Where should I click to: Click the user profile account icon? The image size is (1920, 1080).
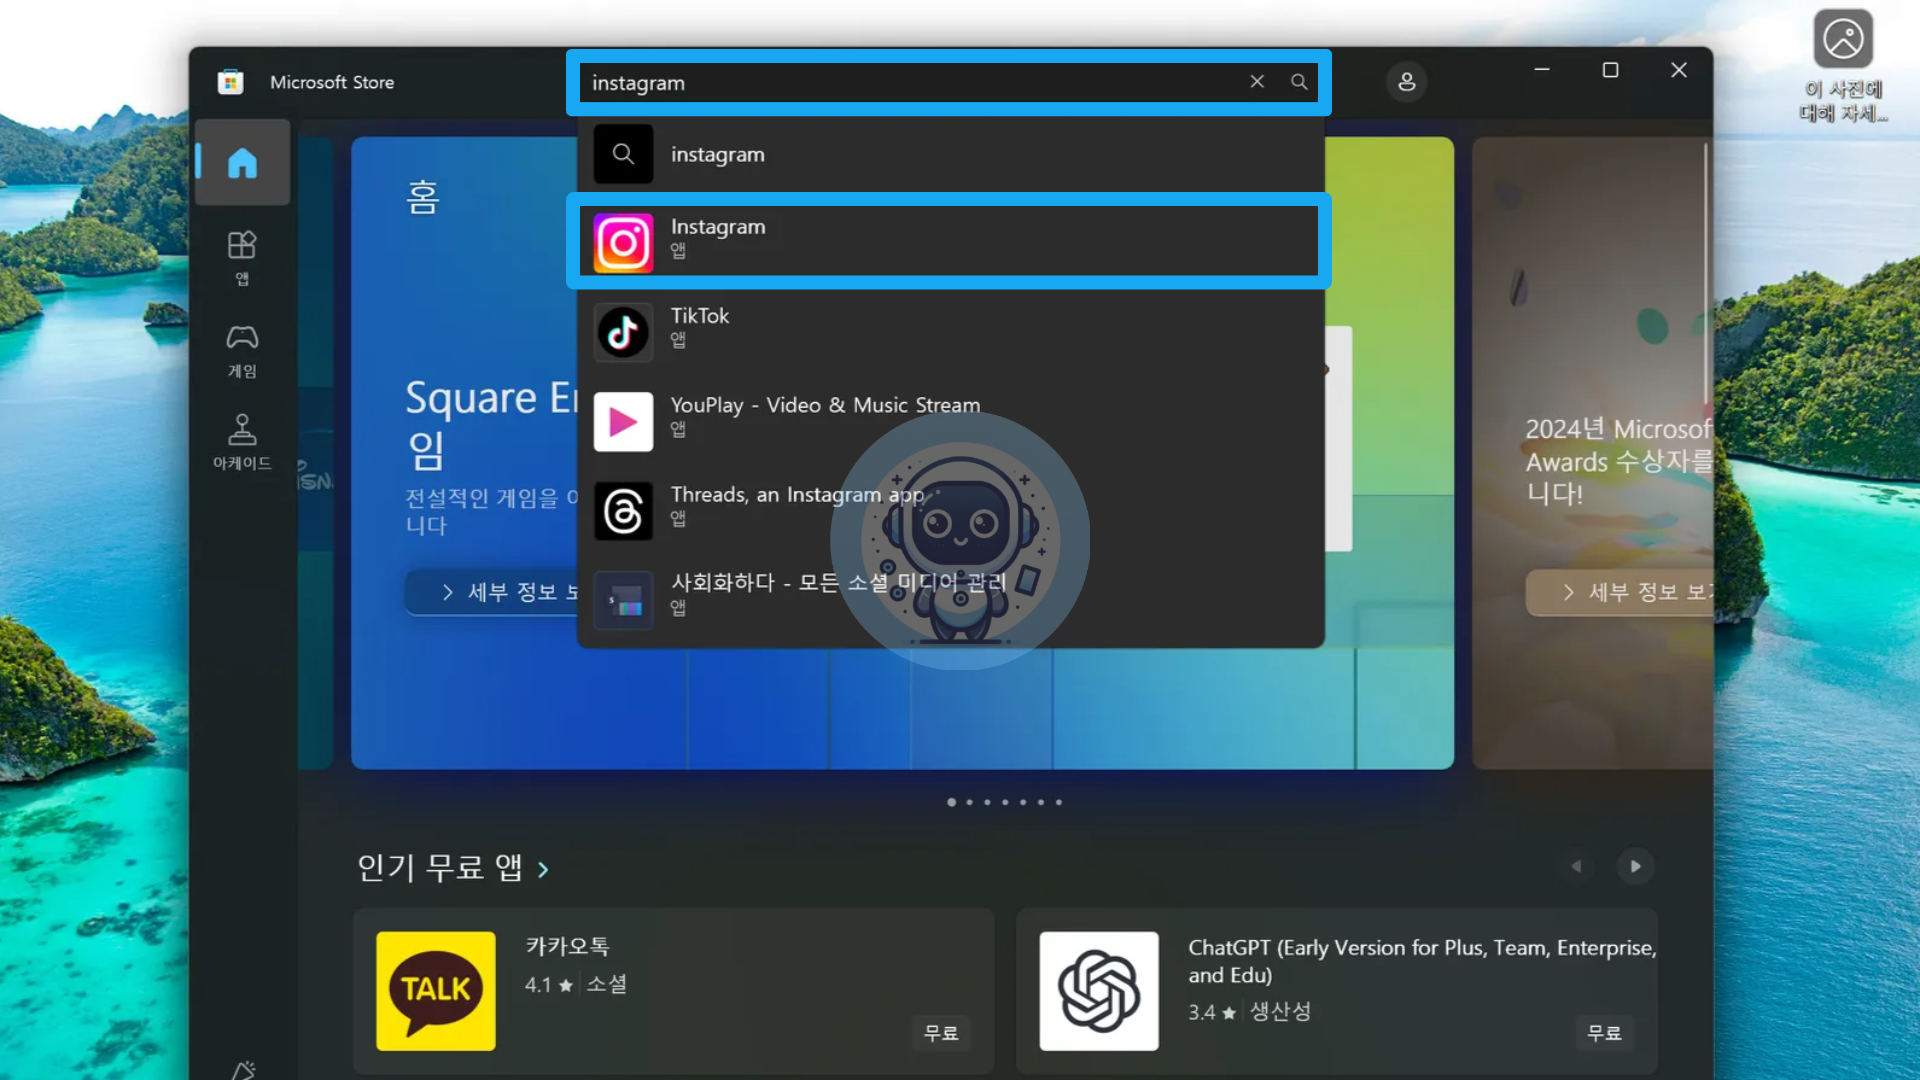pos(1406,82)
